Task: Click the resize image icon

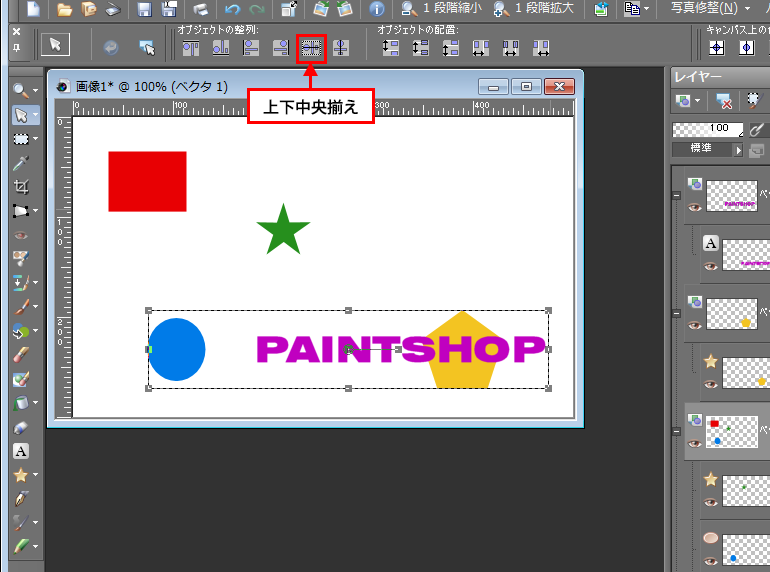Action: click(x=289, y=9)
